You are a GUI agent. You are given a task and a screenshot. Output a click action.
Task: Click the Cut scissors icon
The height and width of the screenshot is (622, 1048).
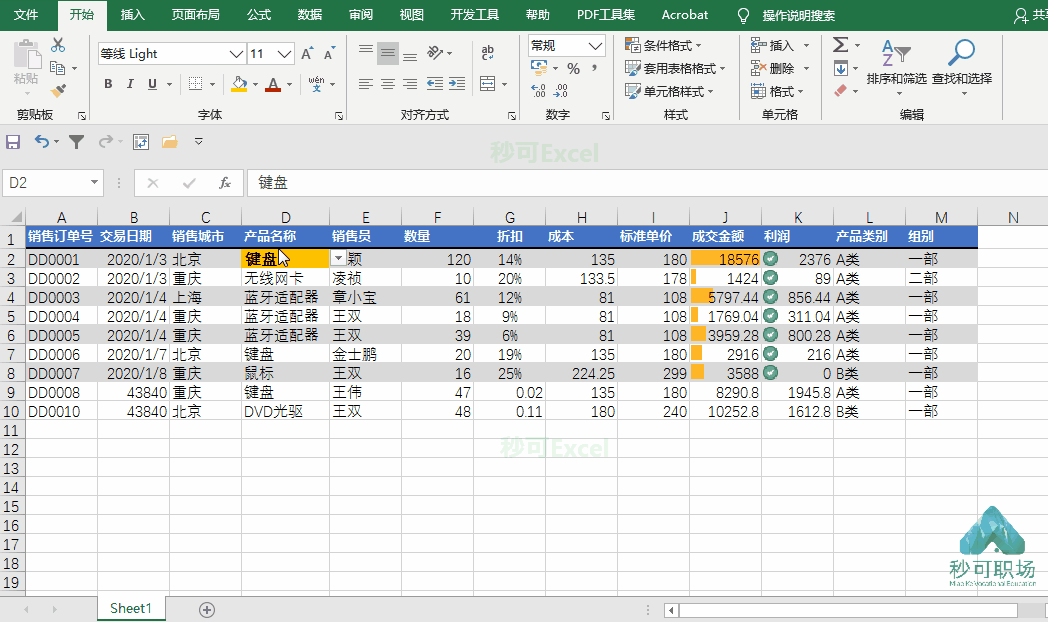pos(58,45)
